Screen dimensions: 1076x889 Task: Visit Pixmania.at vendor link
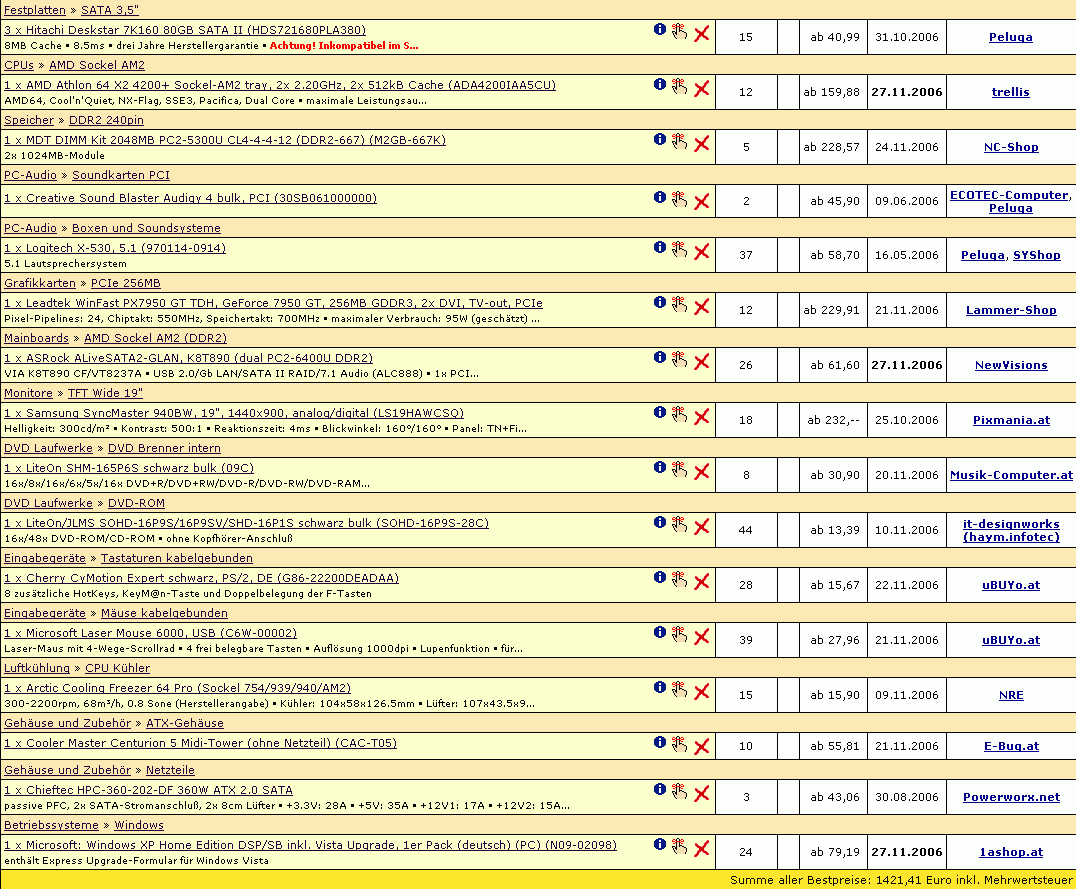(x=1011, y=420)
